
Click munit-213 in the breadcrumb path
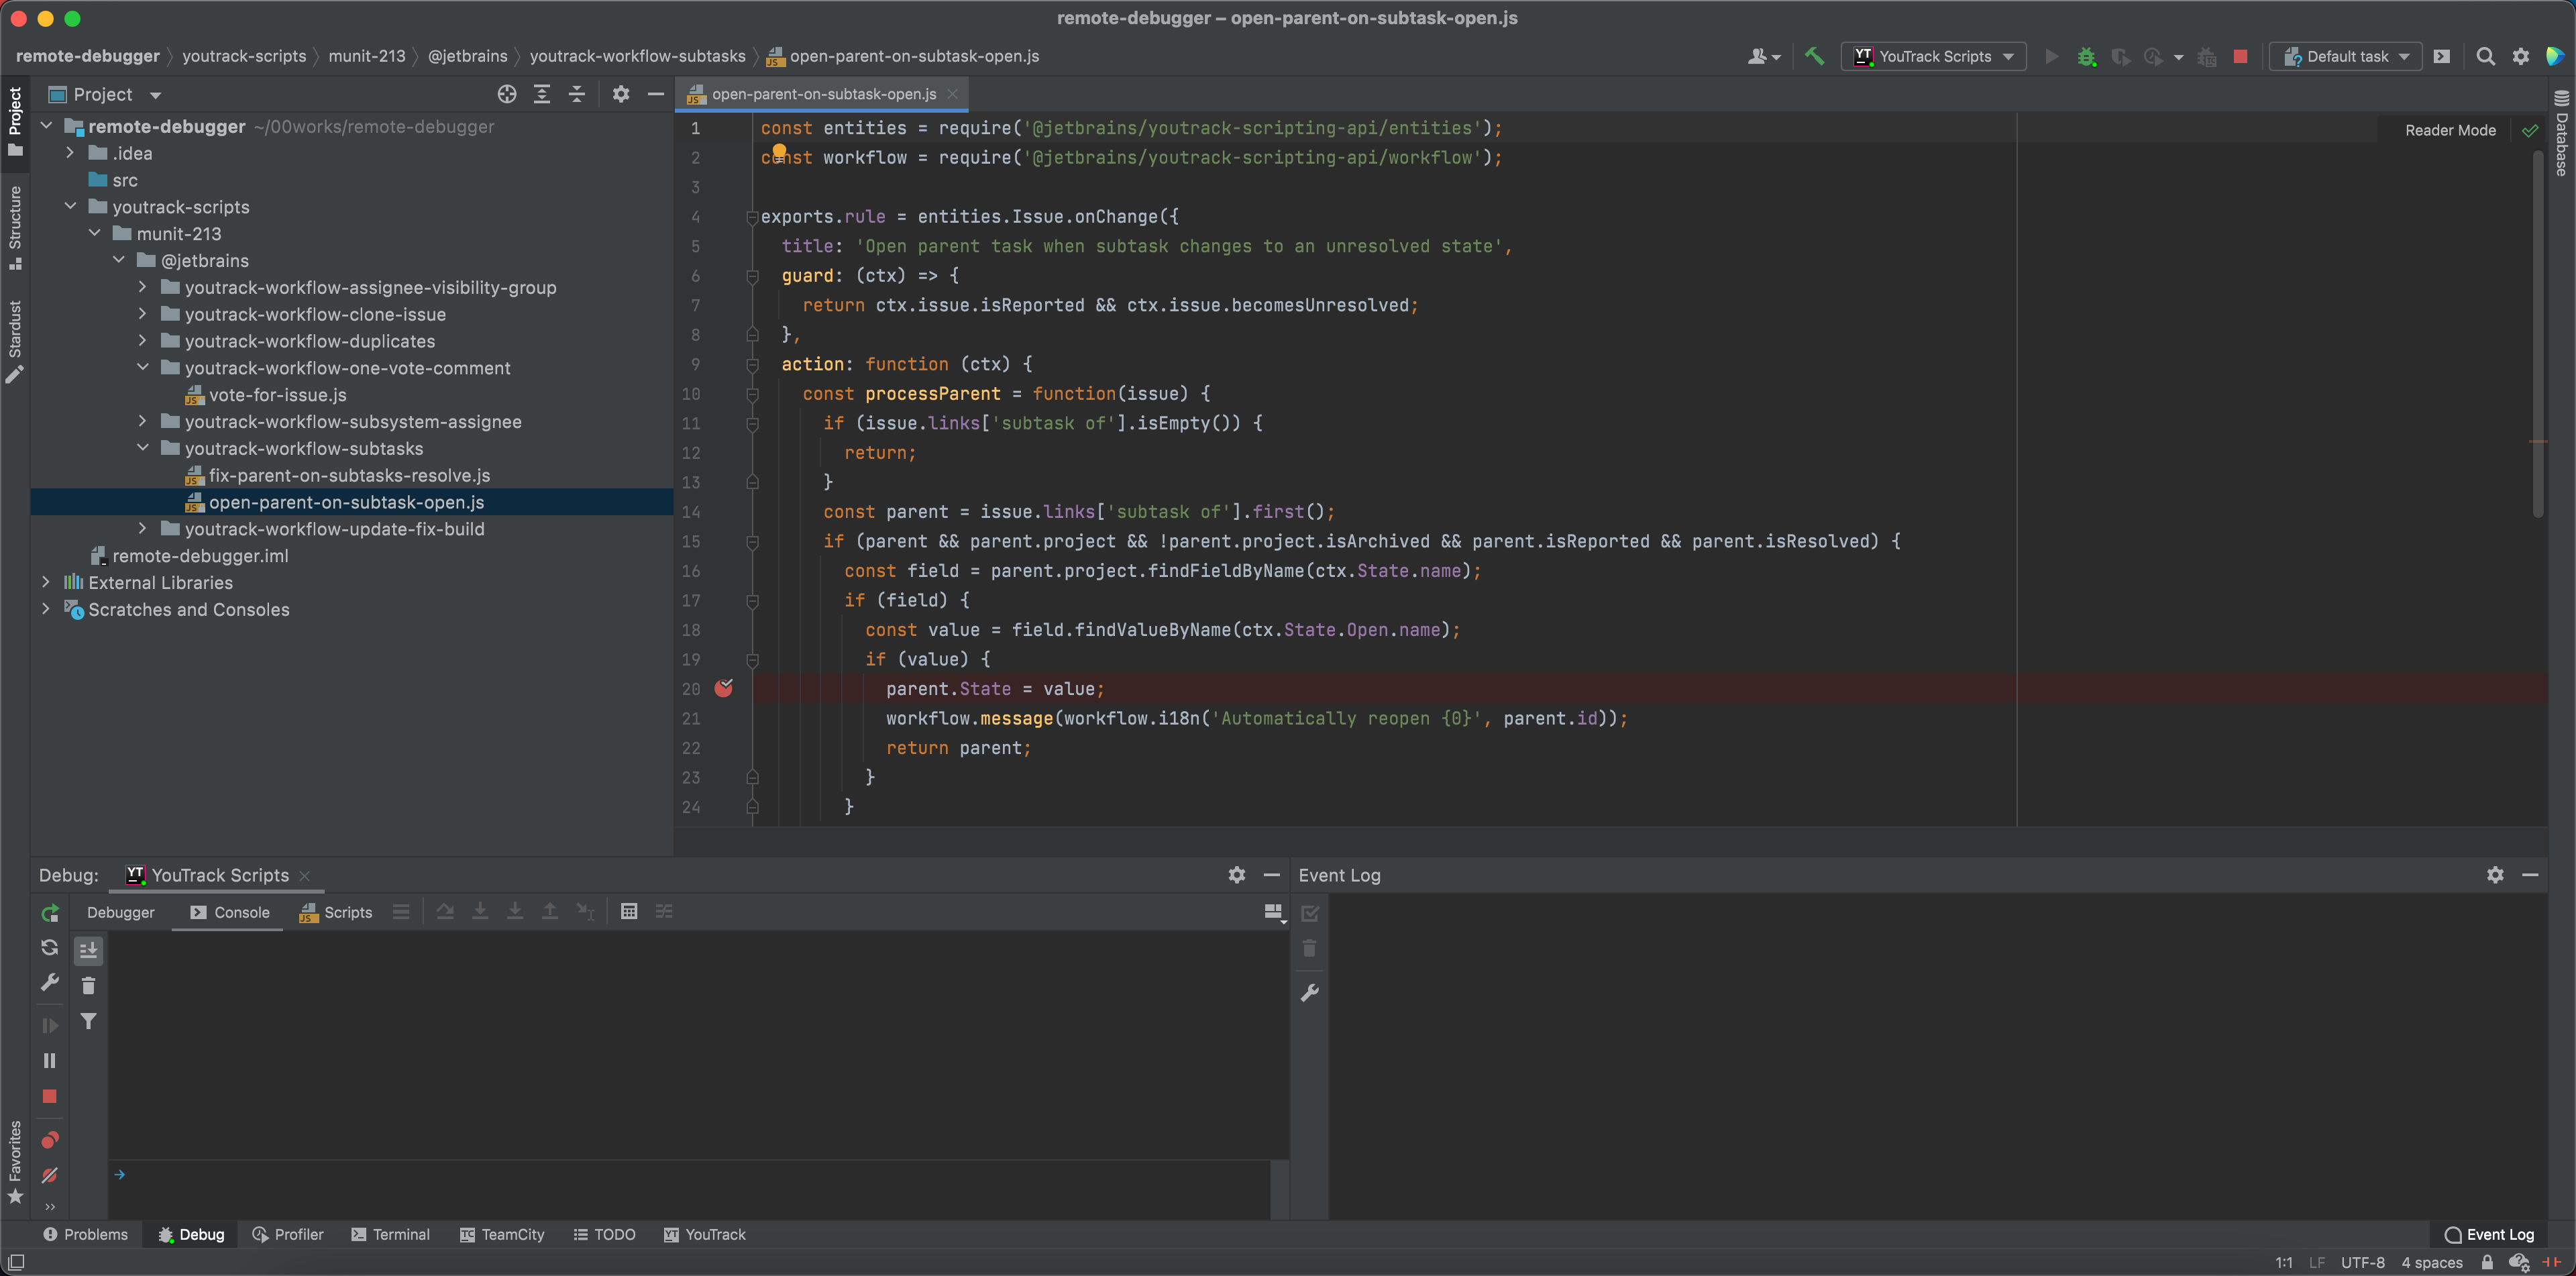[x=367, y=56]
